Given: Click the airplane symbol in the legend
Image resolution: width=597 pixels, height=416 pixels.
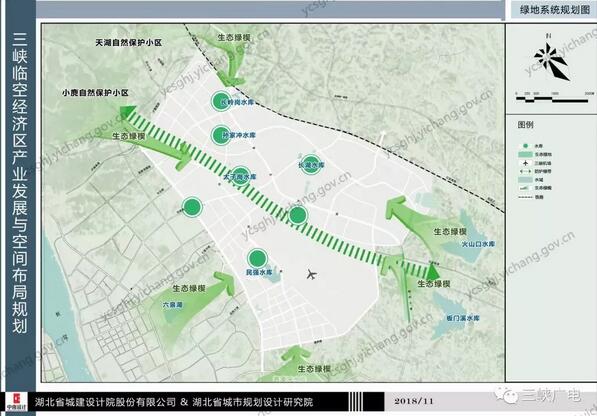Looking at the screenshot, I should pos(526,163).
